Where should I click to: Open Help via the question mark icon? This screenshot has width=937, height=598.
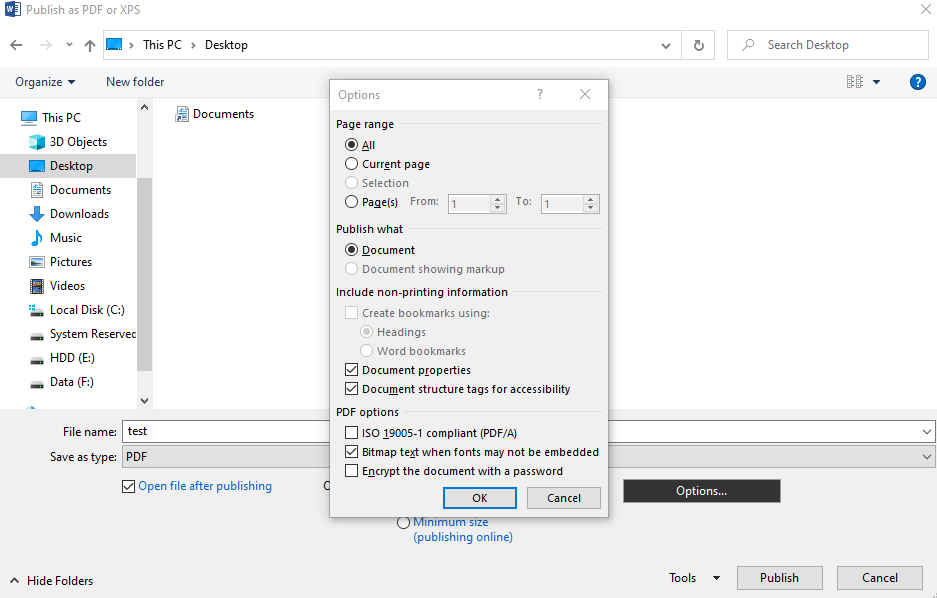pyautogui.click(x=917, y=81)
